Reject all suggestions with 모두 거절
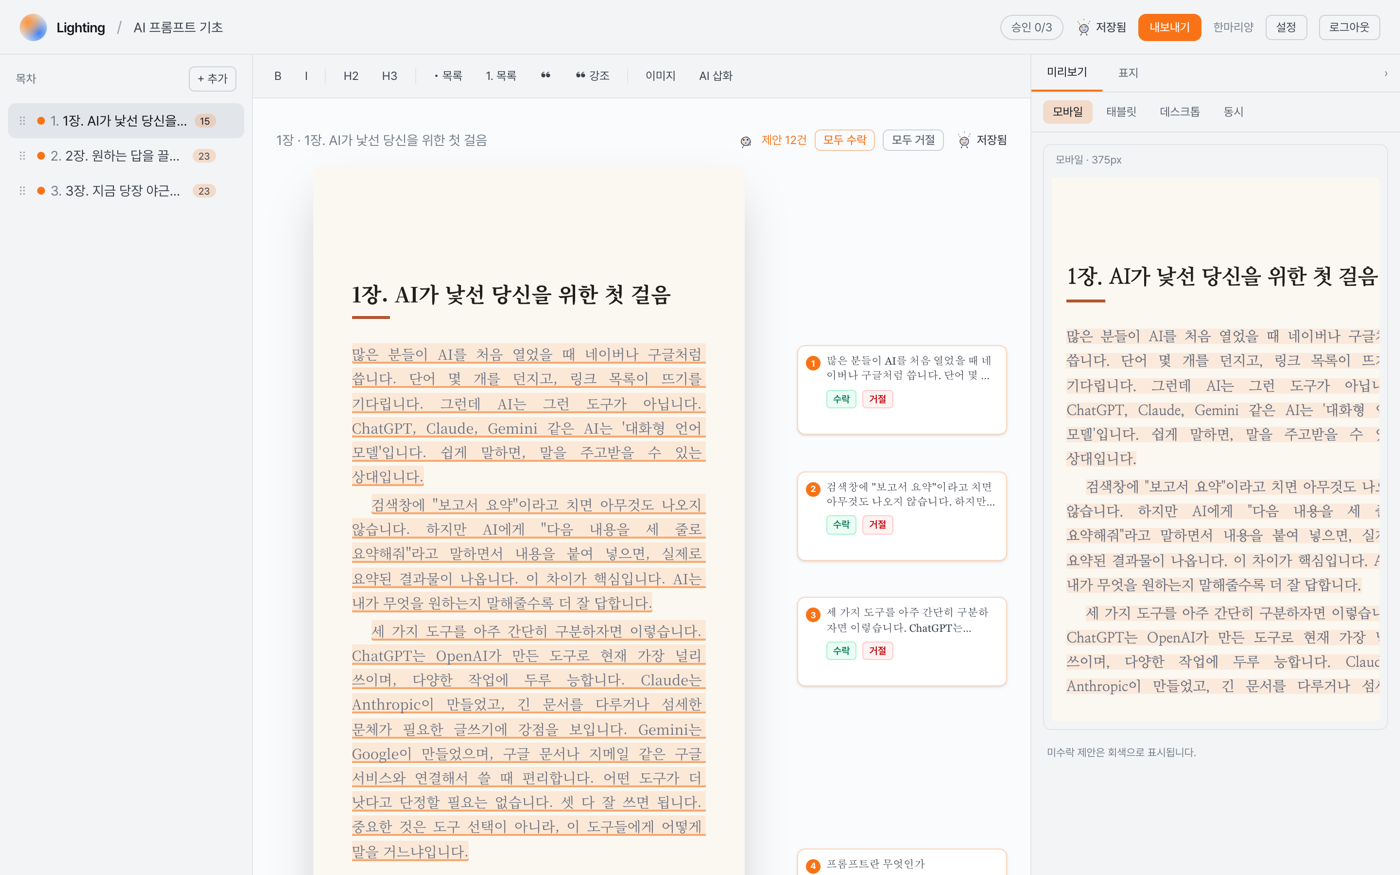This screenshot has height=875, width=1400. tap(913, 141)
